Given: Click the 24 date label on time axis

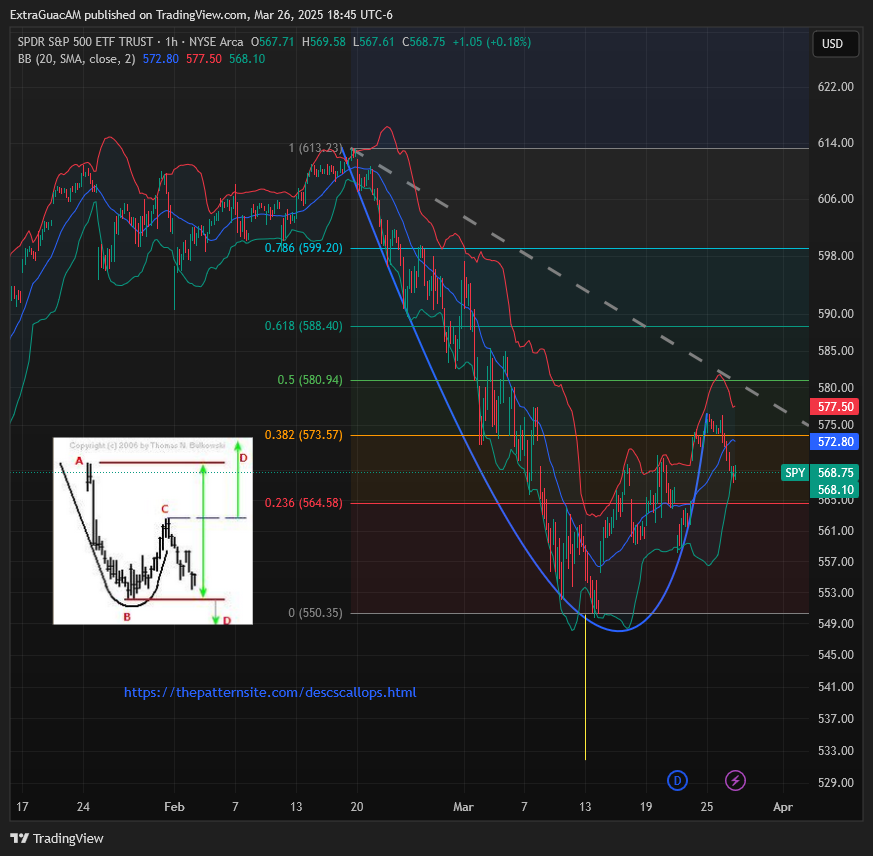Looking at the screenshot, I should tap(83, 806).
